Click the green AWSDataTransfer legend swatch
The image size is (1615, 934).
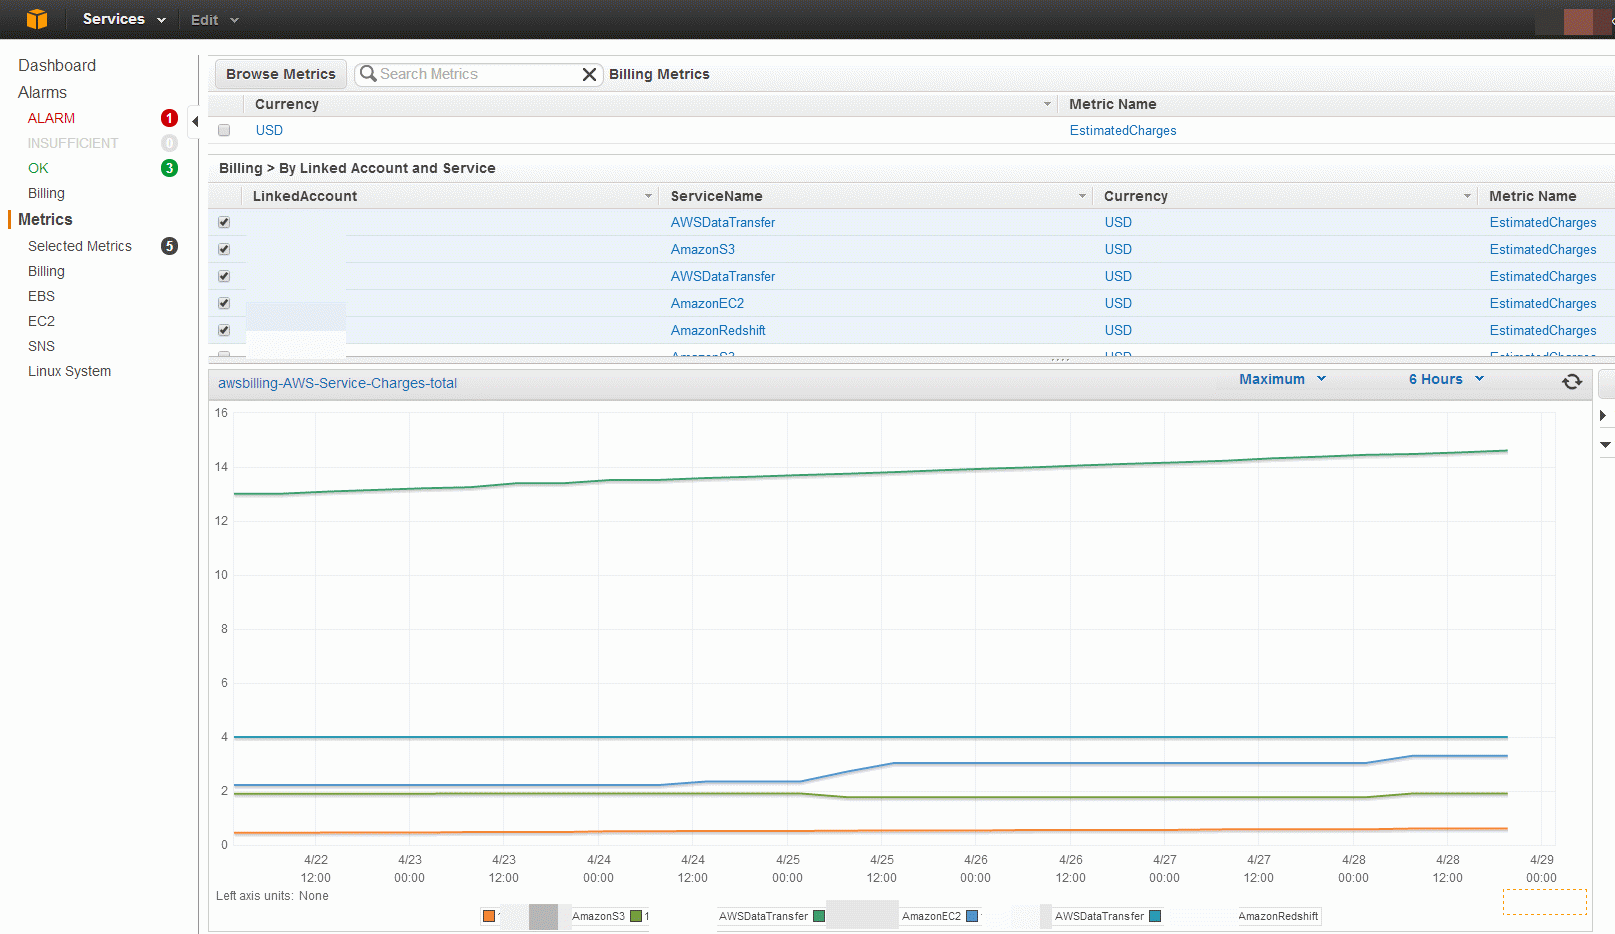pyautogui.click(x=819, y=916)
